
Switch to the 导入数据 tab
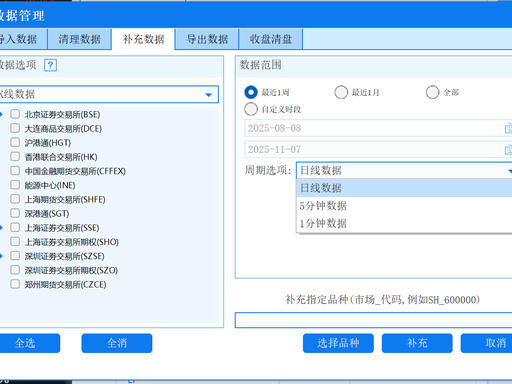[23, 39]
